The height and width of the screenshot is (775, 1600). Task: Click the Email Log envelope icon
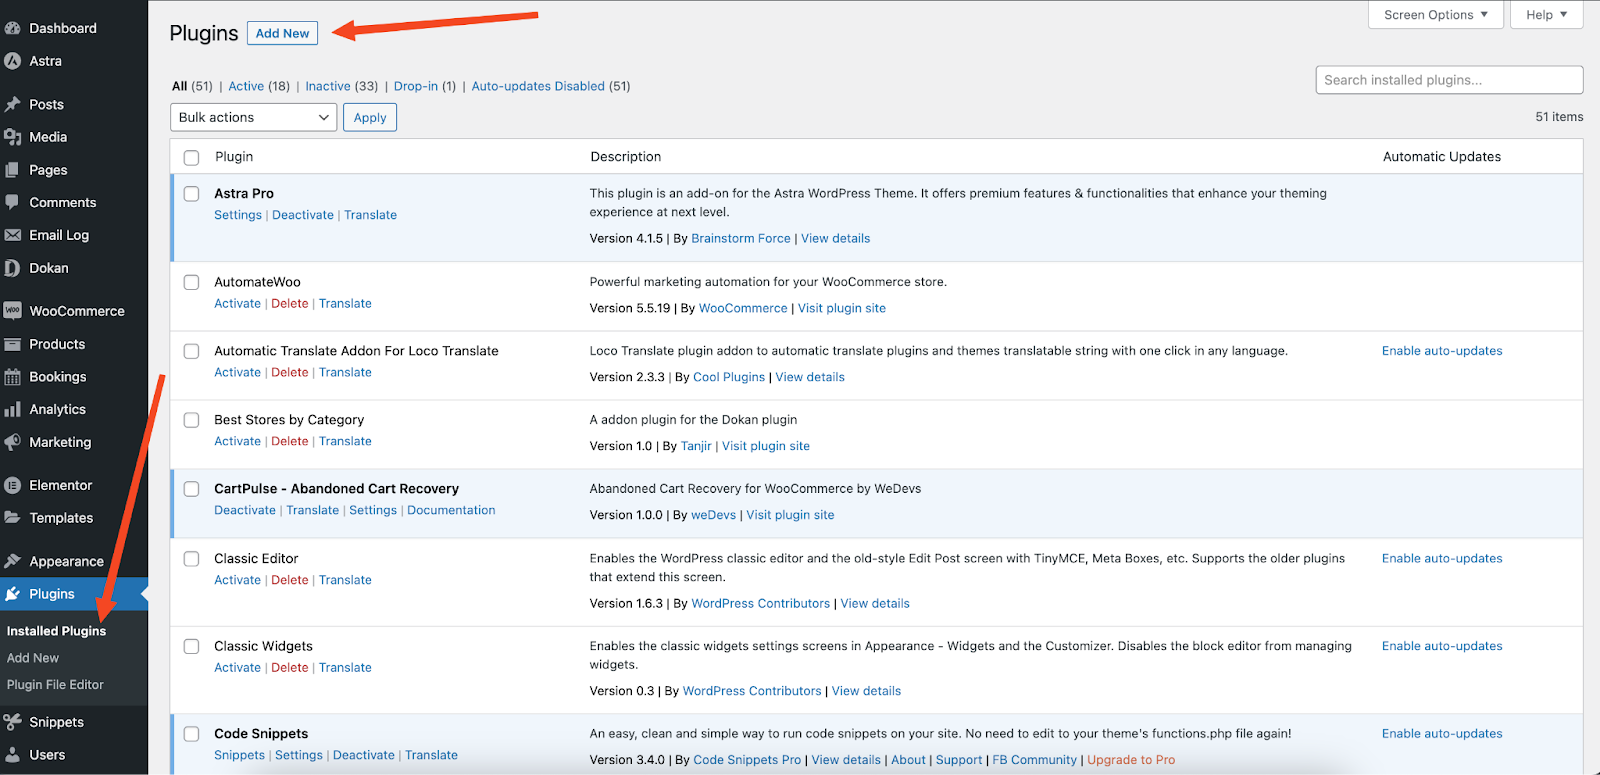point(13,235)
